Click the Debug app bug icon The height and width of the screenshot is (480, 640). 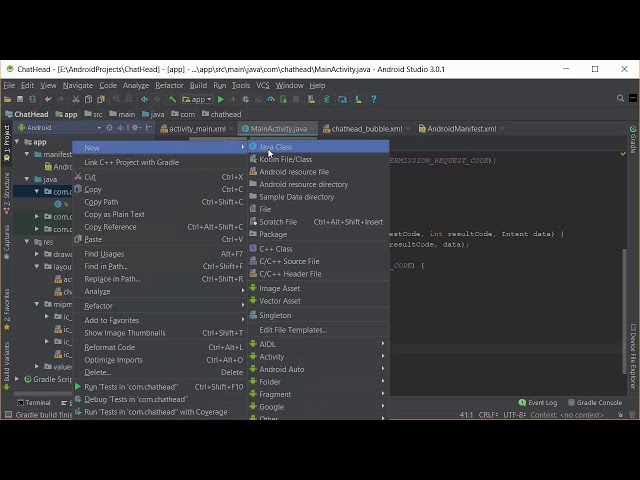click(246, 99)
